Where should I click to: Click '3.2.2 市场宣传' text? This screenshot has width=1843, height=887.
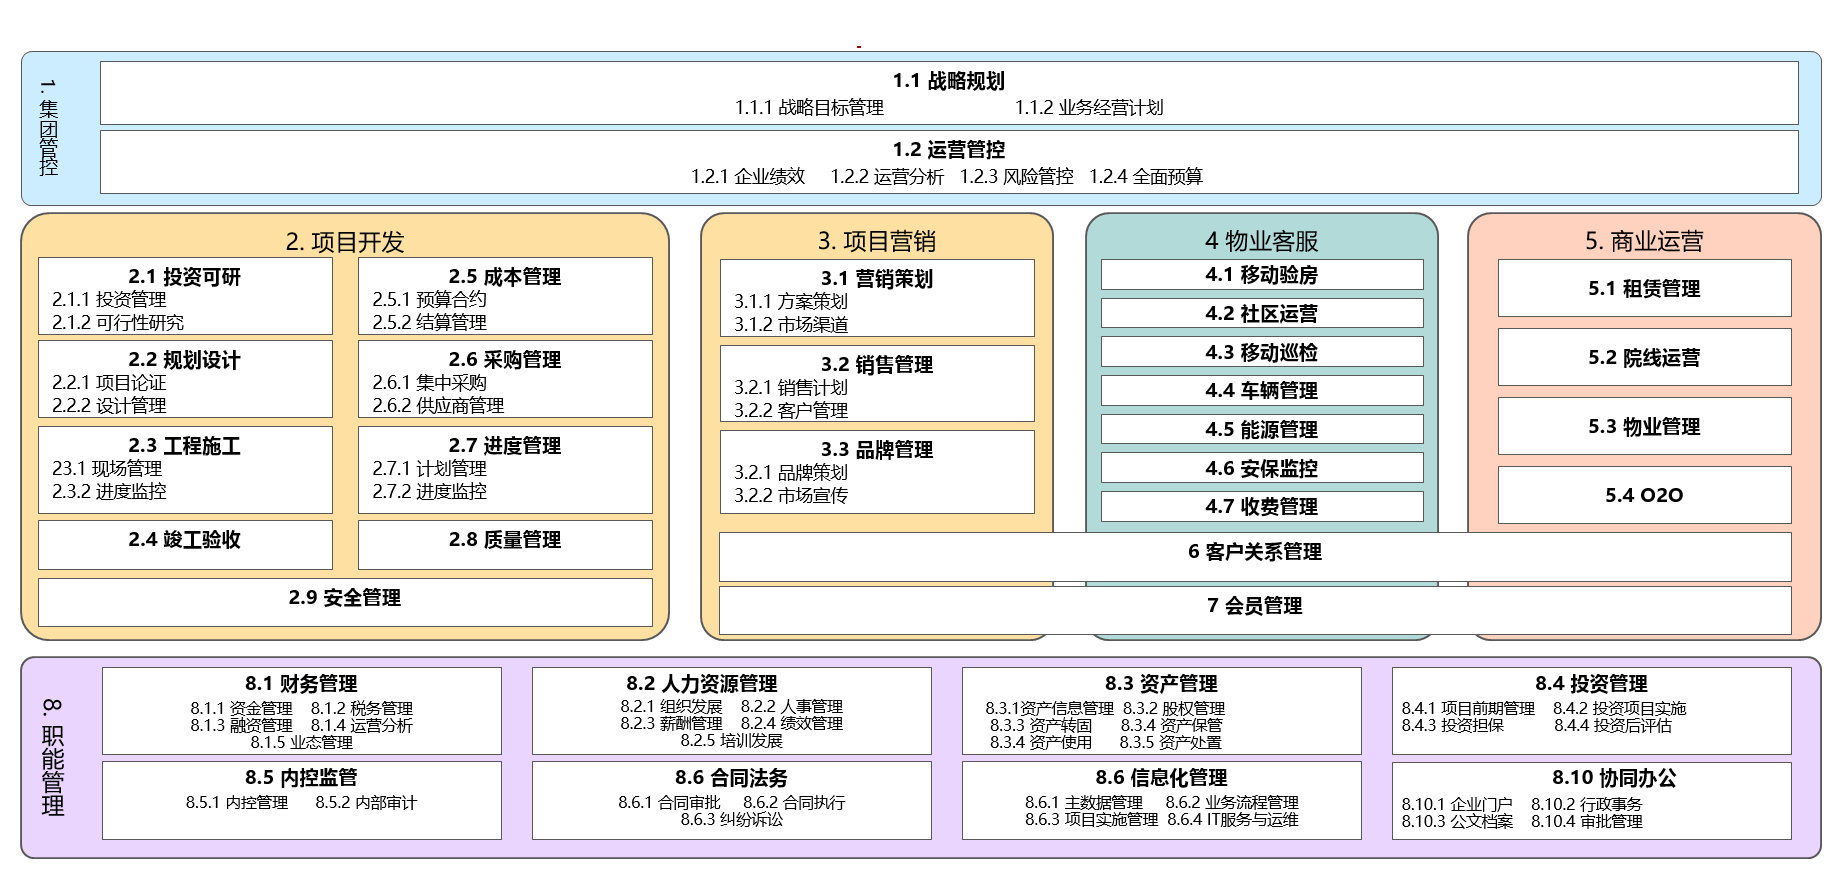[x=791, y=496]
